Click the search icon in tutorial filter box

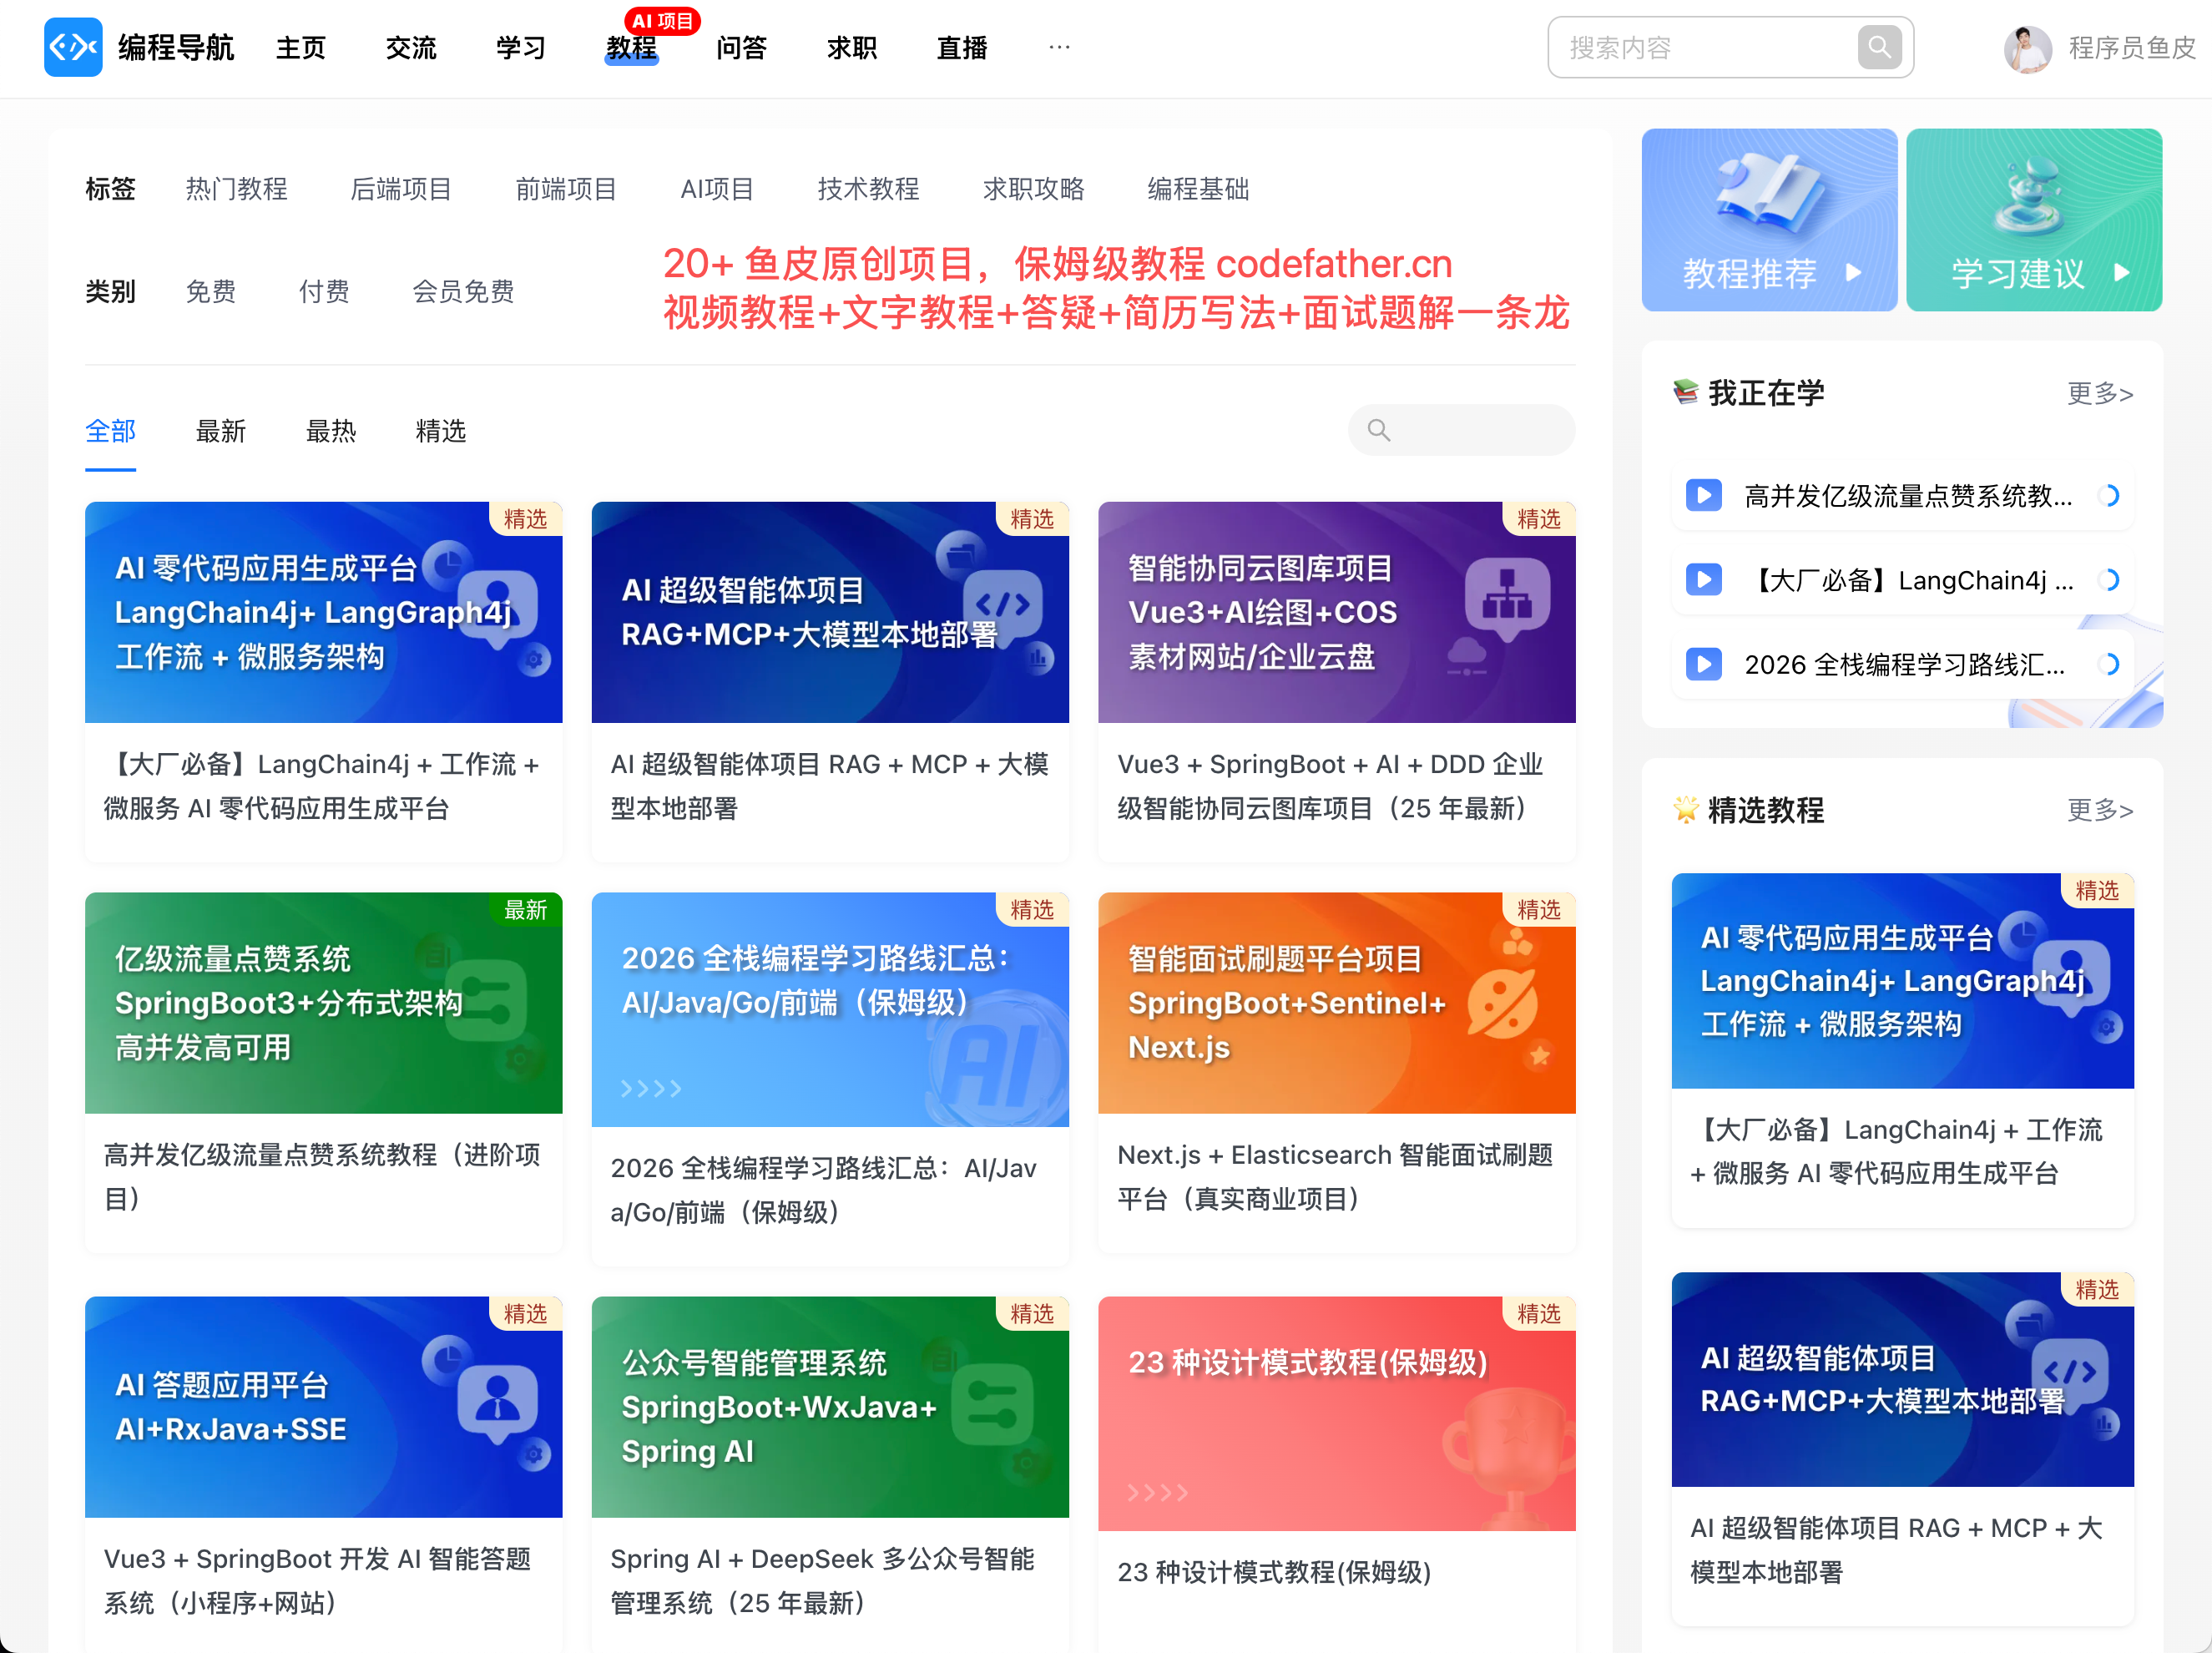[x=1379, y=430]
